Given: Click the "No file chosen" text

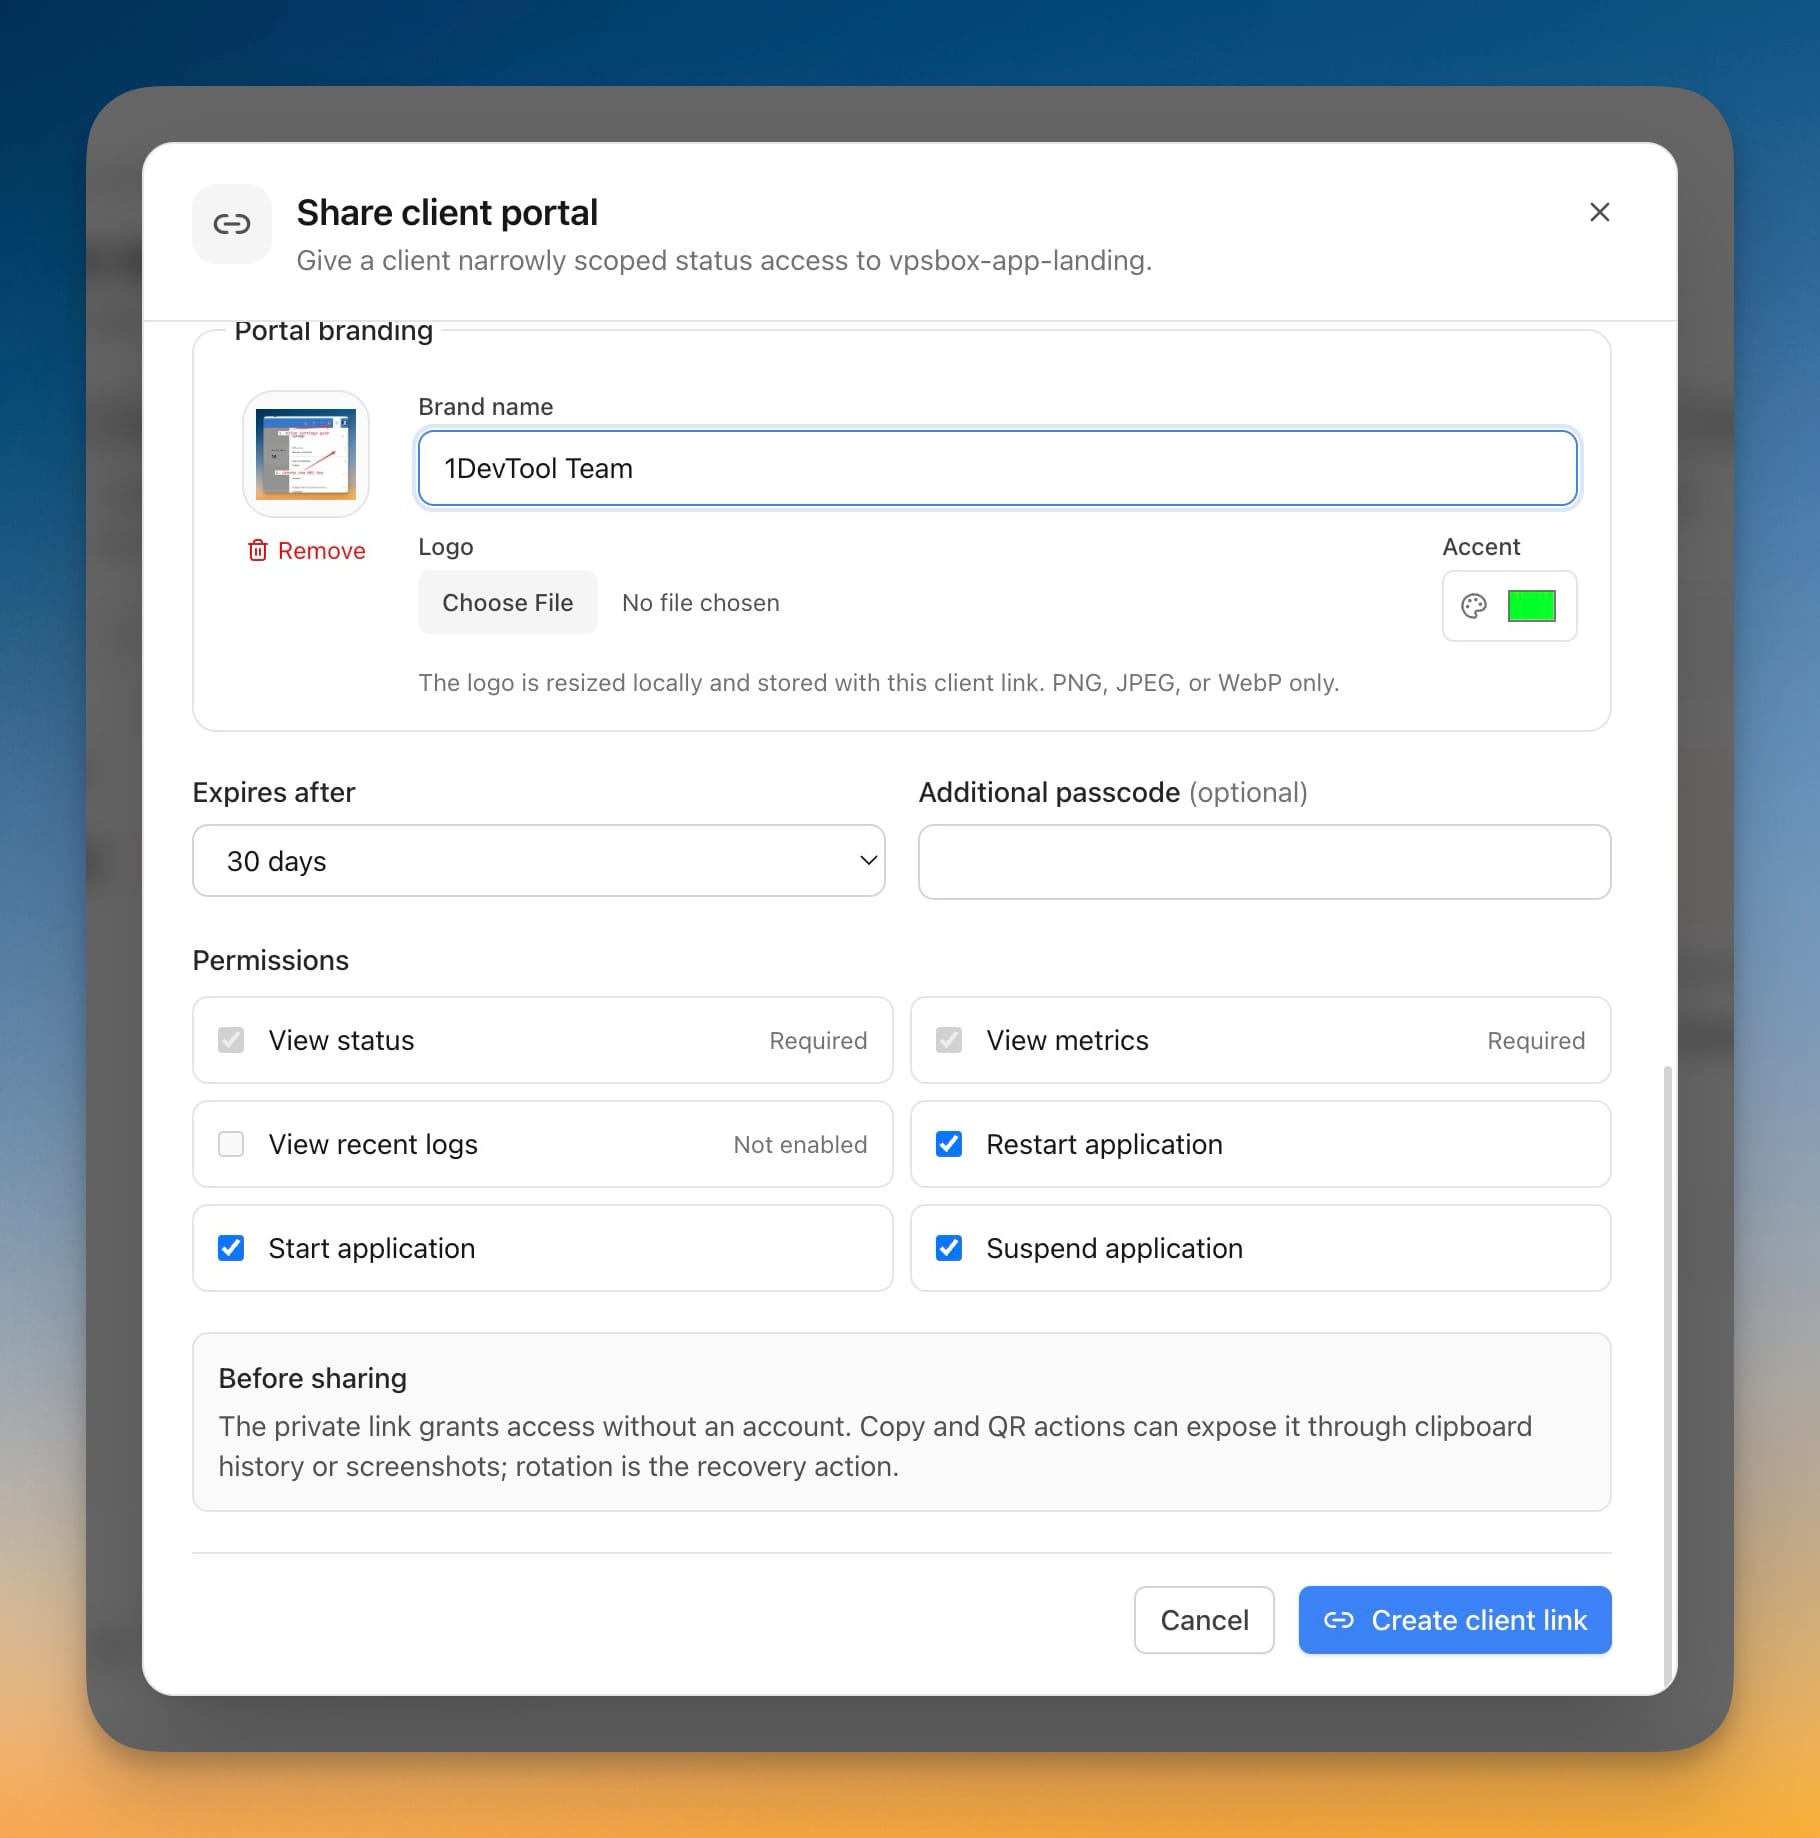Looking at the screenshot, I should coord(700,603).
